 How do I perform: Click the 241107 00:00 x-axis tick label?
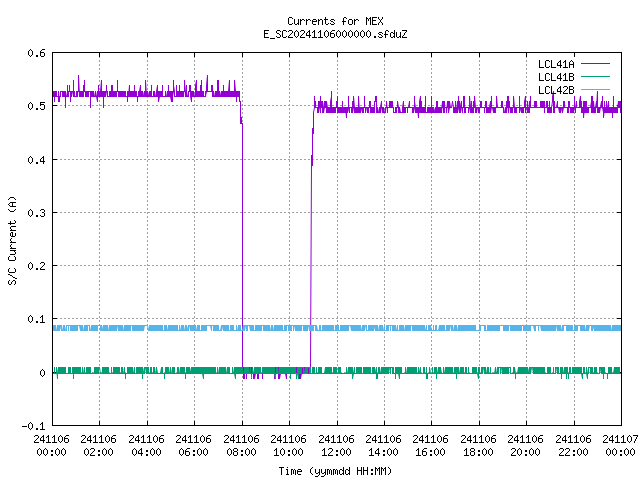(x=620, y=446)
